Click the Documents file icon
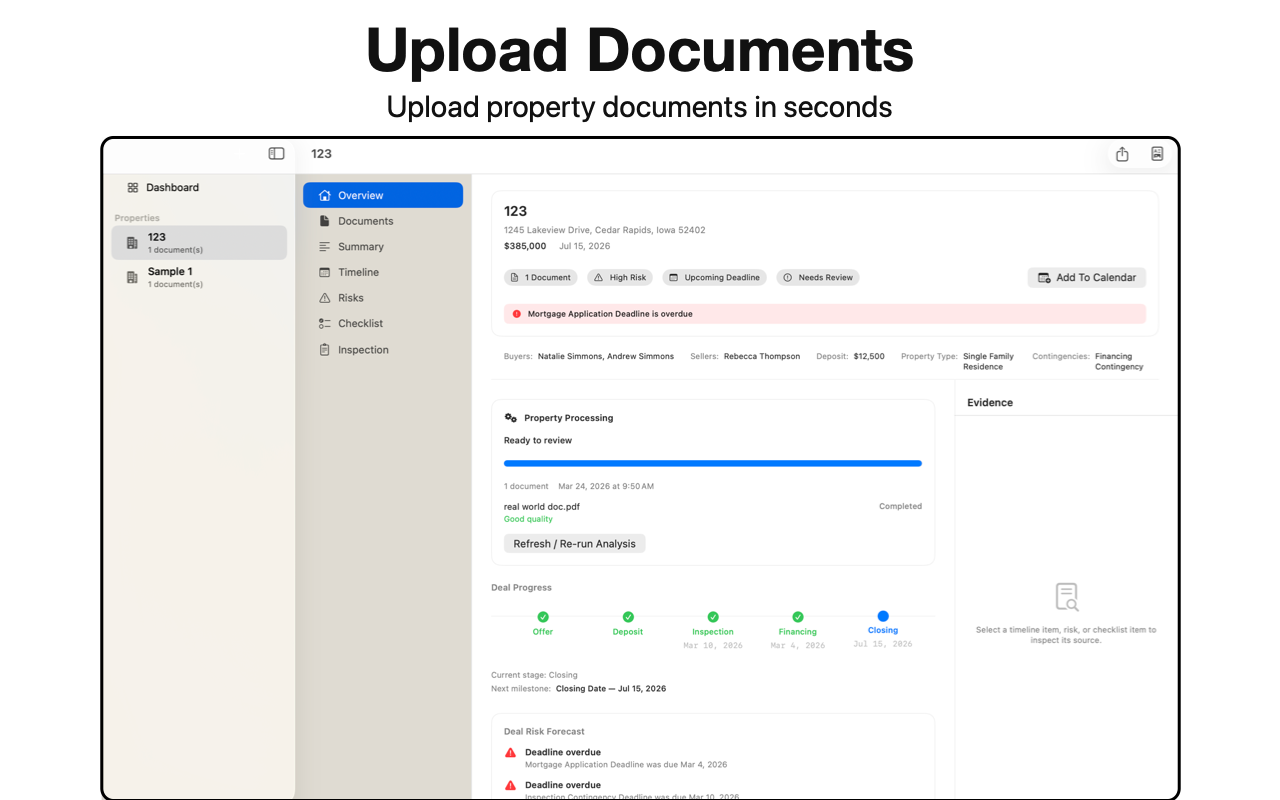The image size is (1280, 800). coord(324,221)
